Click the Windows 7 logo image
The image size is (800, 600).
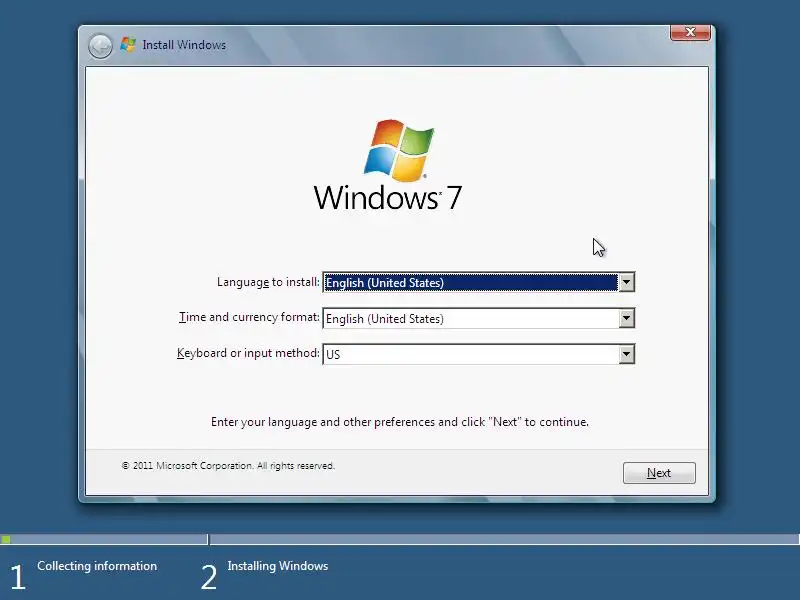point(388,165)
